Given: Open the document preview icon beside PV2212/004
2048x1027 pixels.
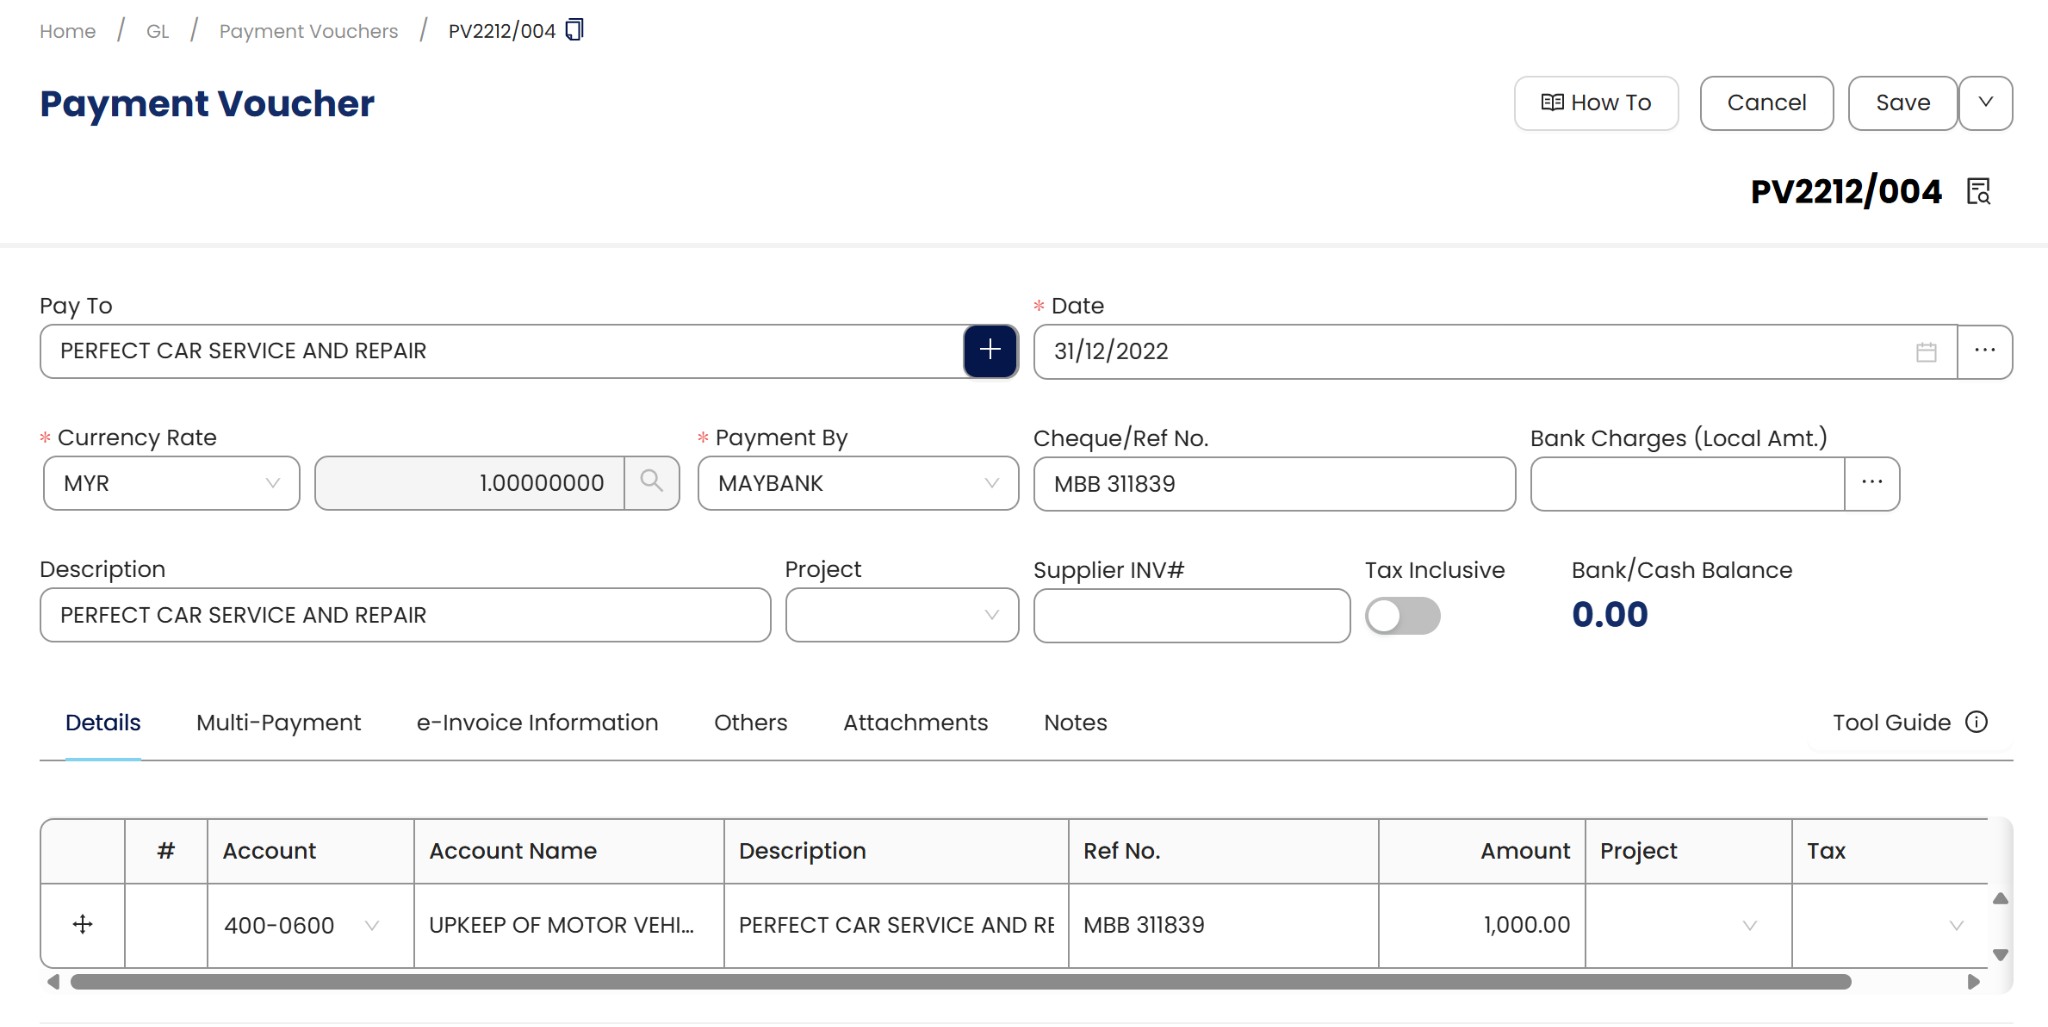Looking at the screenshot, I should coord(1978,191).
